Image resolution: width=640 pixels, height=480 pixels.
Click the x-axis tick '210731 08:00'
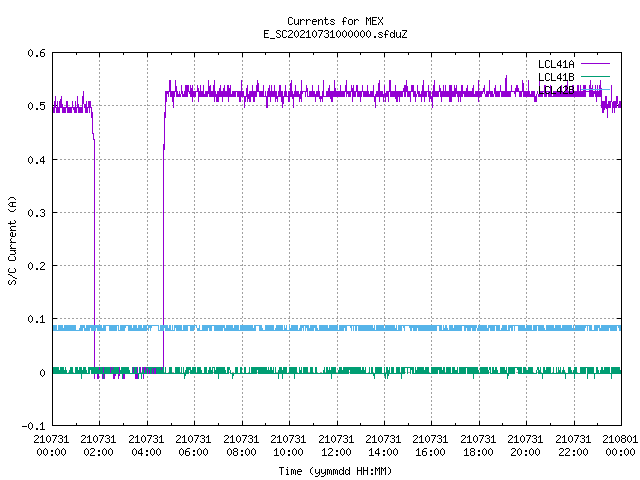[x=241, y=446]
